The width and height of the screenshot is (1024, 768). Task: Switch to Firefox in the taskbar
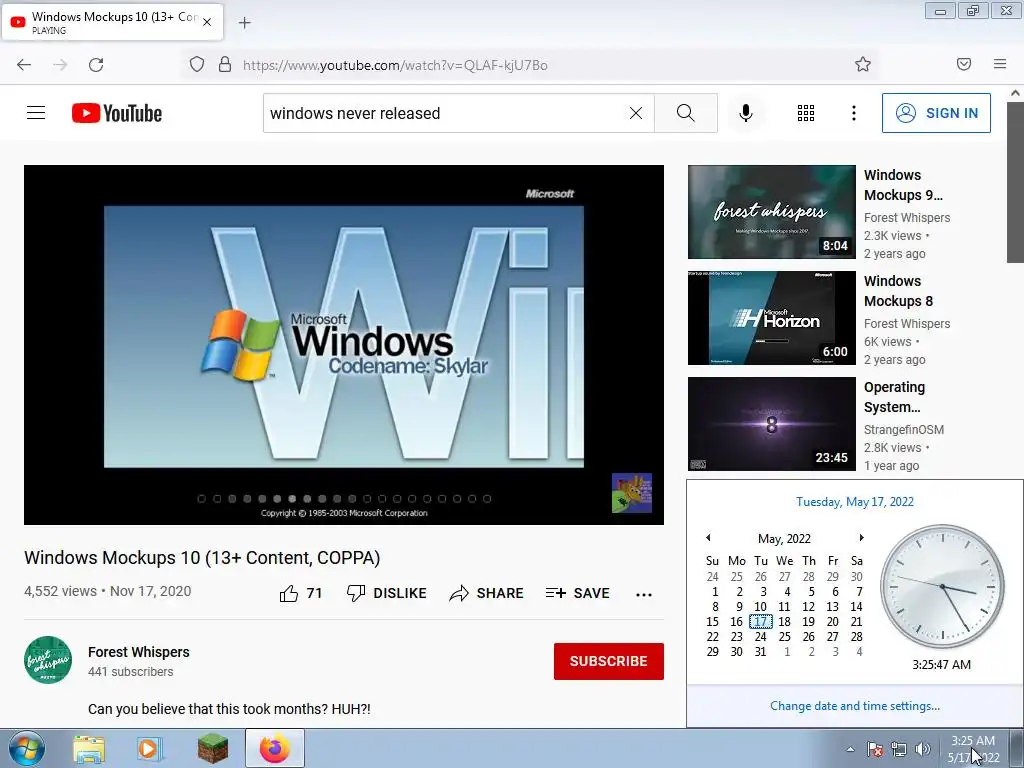275,748
